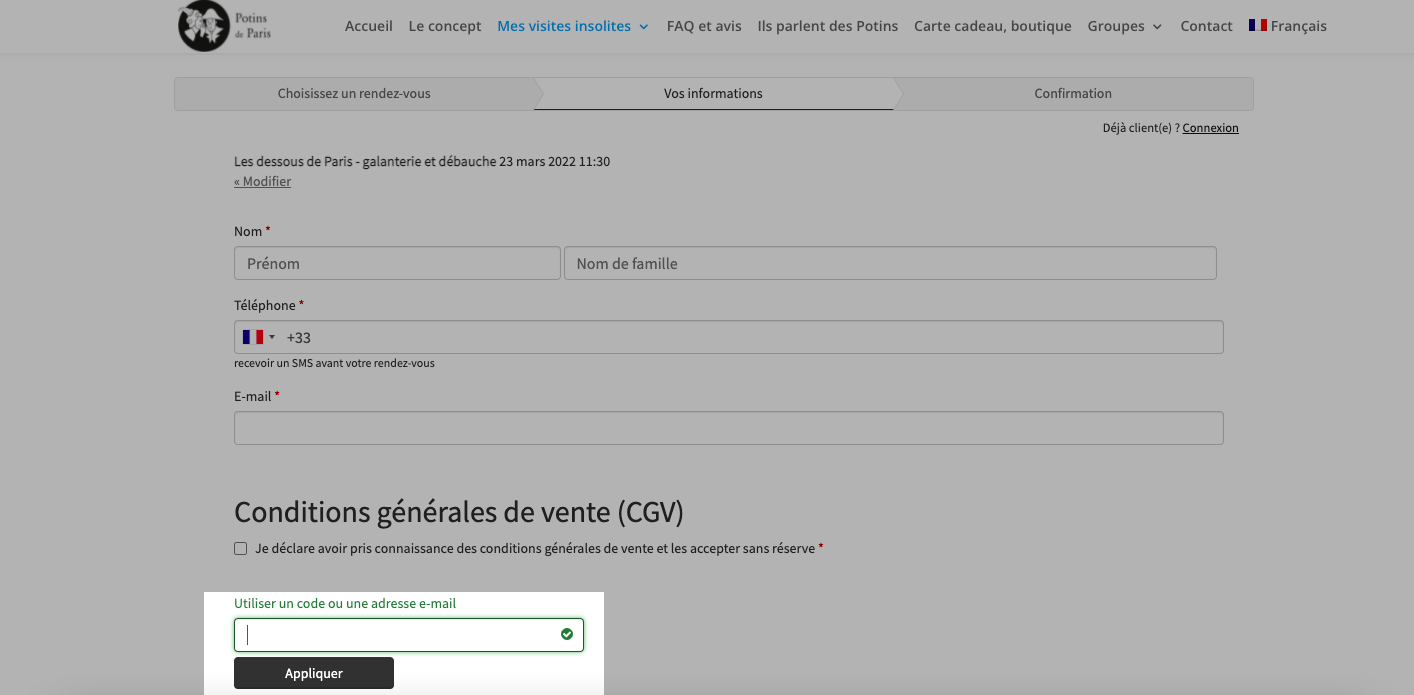Click the Connexion link
Image resolution: width=1414 pixels, height=695 pixels.
(1210, 128)
